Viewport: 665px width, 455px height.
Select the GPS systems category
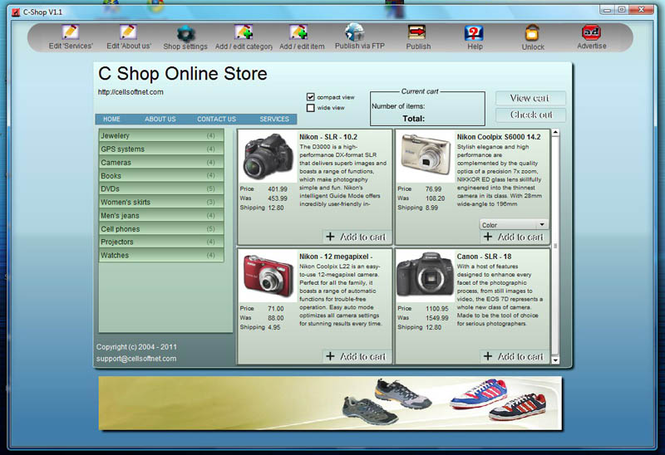pyautogui.click(x=161, y=149)
